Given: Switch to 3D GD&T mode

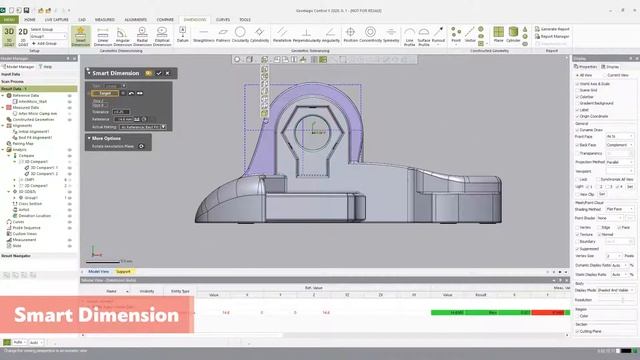Looking at the screenshot, I should (9, 36).
